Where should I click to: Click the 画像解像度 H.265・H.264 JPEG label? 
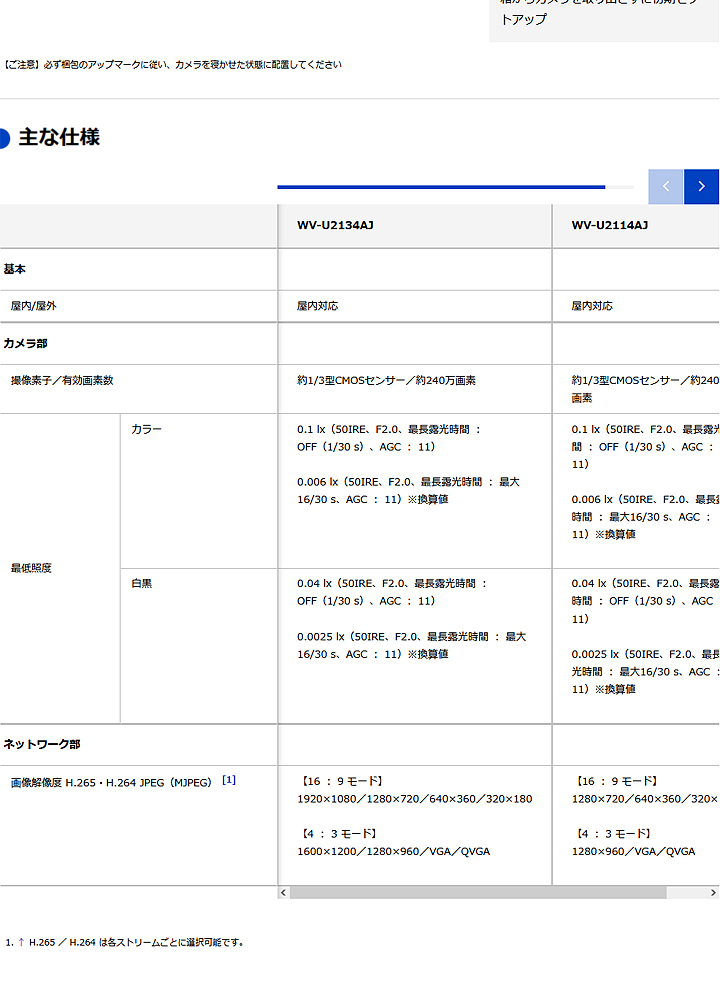pos(111,783)
